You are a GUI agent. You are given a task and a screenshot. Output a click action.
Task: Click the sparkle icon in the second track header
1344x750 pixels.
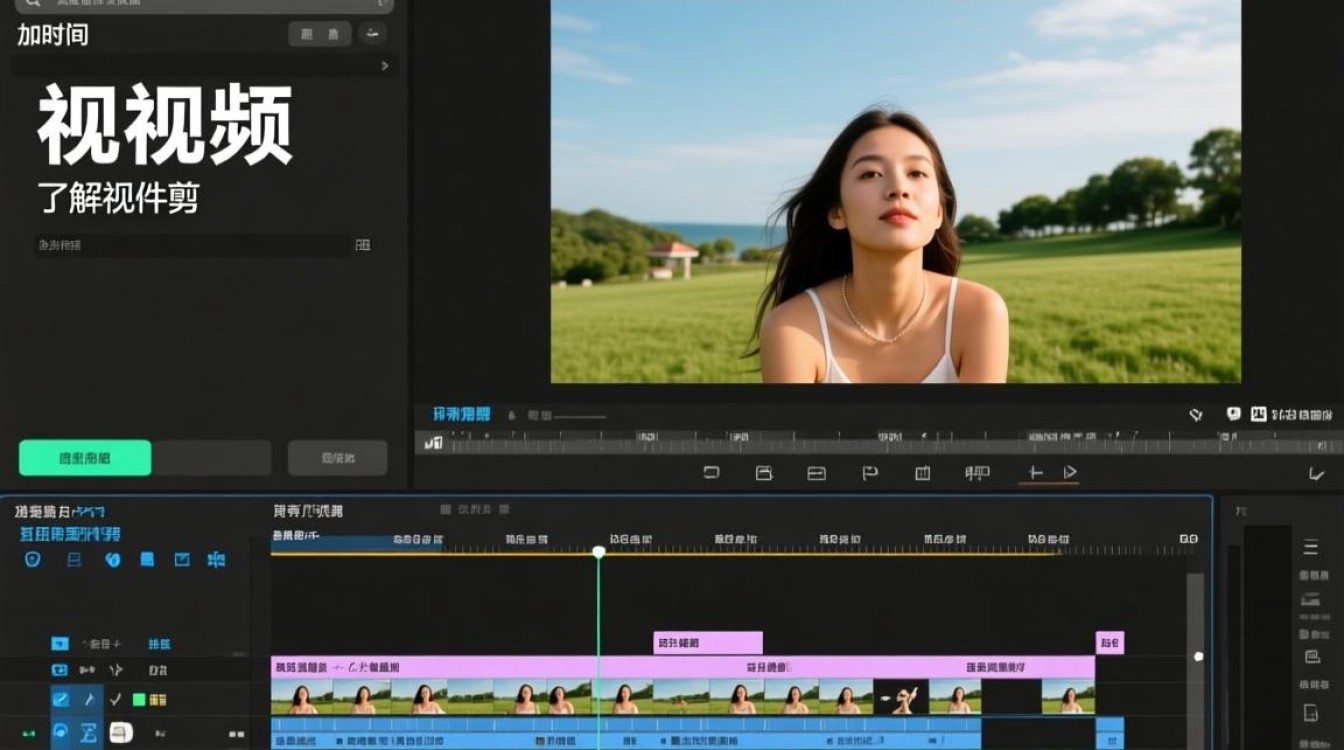[x=115, y=670]
